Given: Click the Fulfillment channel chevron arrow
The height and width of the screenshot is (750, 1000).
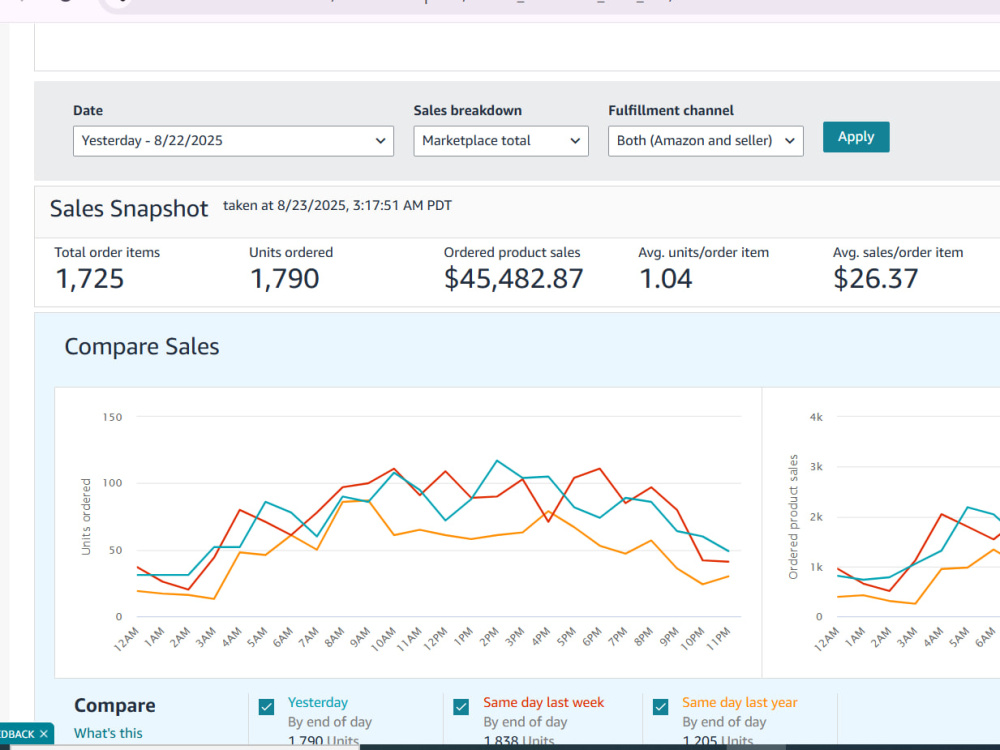Looking at the screenshot, I should tap(790, 141).
